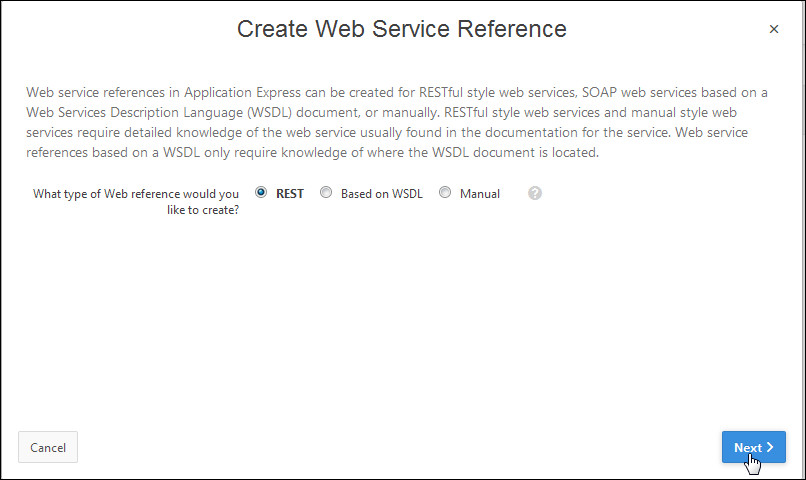Click the 'Create Web Service Reference' title
This screenshot has width=806, height=480.
pos(402,29)
